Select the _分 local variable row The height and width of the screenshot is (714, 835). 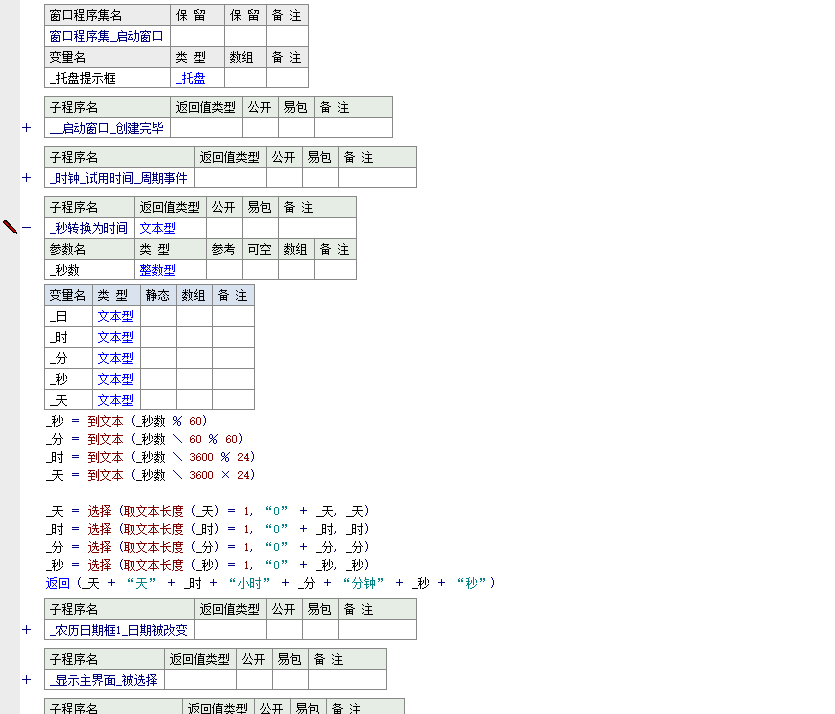click(149, 358)
